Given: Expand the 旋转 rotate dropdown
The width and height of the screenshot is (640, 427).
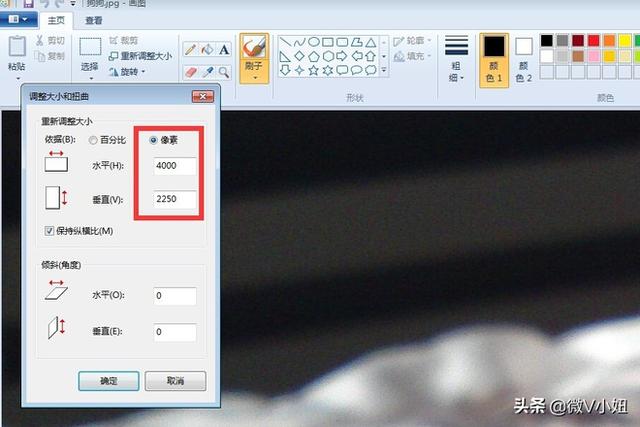Looking at the screenshot, I should pos(126,72).
